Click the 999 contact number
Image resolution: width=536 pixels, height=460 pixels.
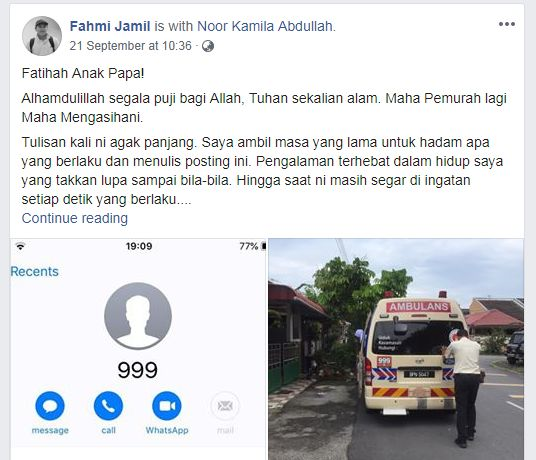(138, 370)
